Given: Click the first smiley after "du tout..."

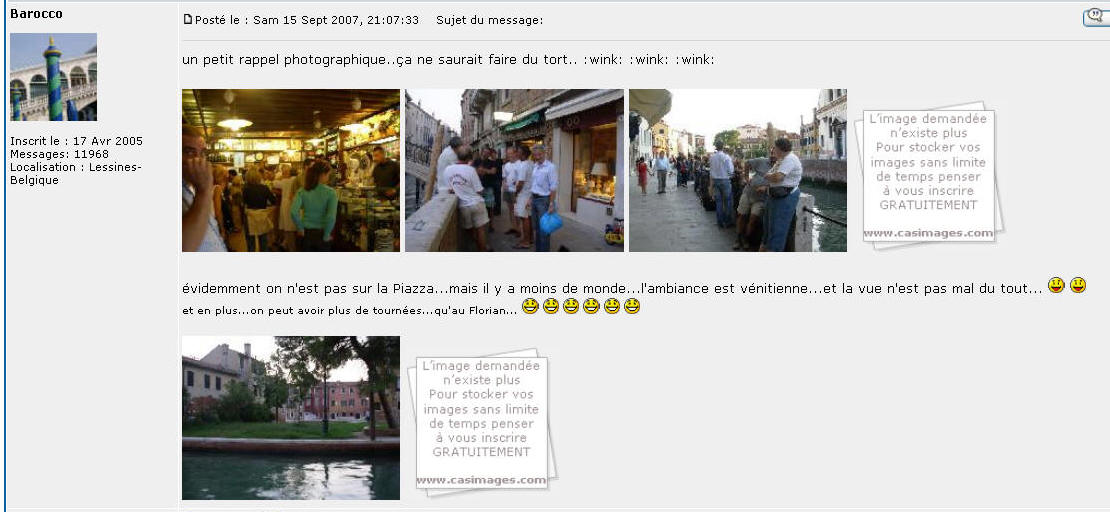Looking at the screenshot, I should coord(1056,285).
